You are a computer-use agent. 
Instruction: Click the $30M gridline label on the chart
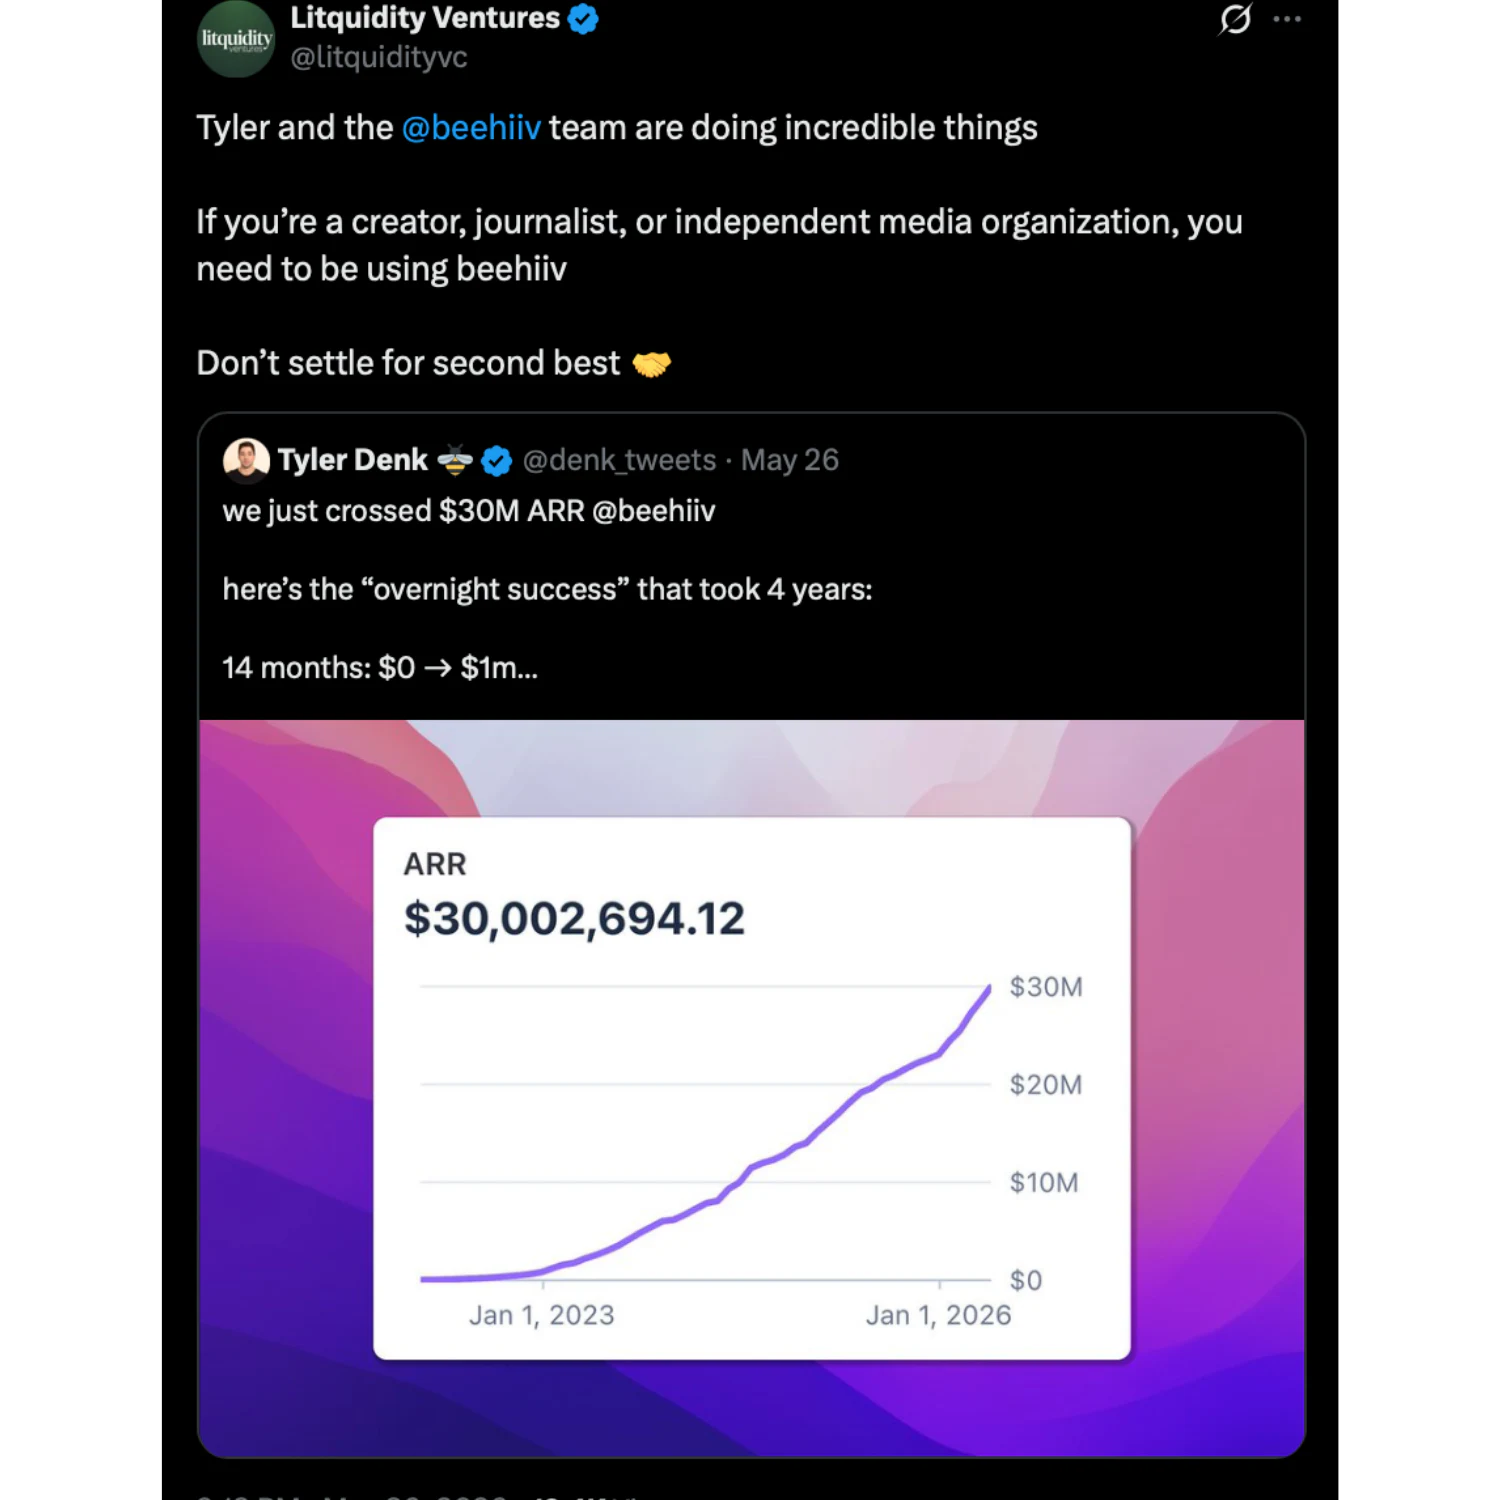(1046, 987)
